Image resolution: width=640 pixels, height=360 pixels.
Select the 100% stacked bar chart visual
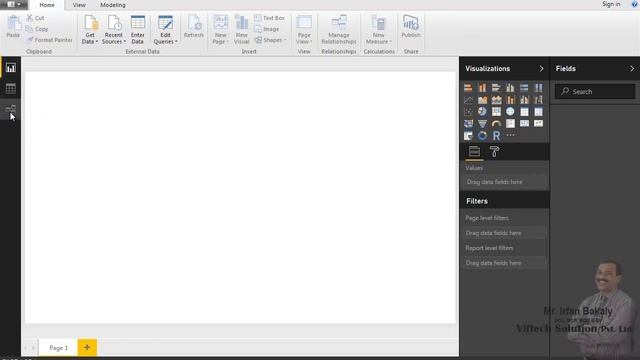(x=524, y=87)
